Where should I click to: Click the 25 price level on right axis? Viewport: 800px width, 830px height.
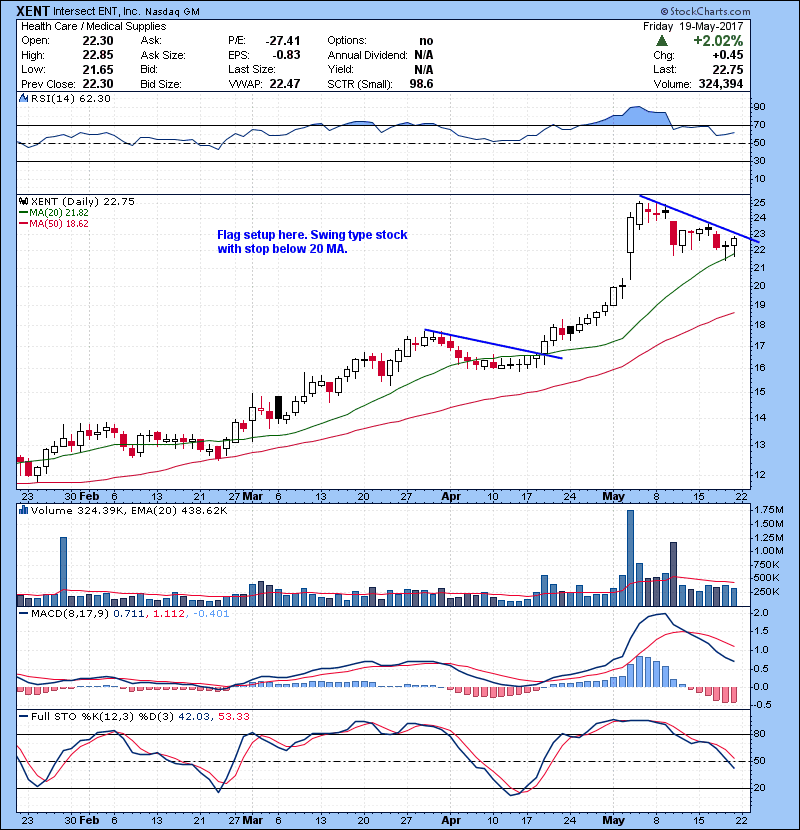[x=759, y=203]
